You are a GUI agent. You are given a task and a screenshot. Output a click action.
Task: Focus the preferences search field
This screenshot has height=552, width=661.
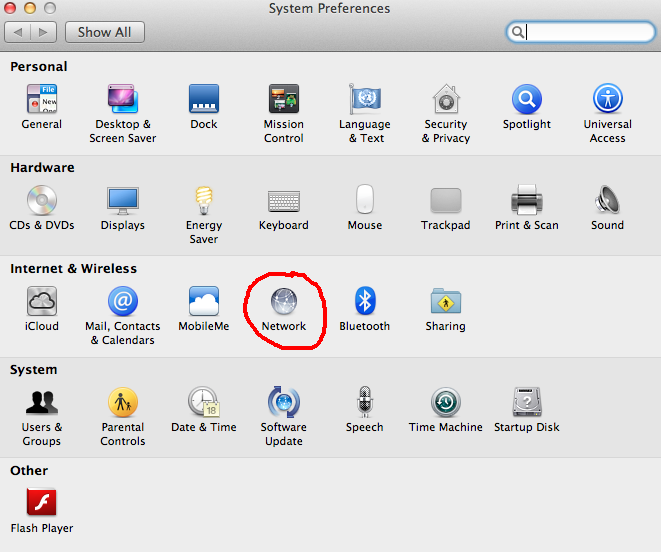click(x=581, y=32)
